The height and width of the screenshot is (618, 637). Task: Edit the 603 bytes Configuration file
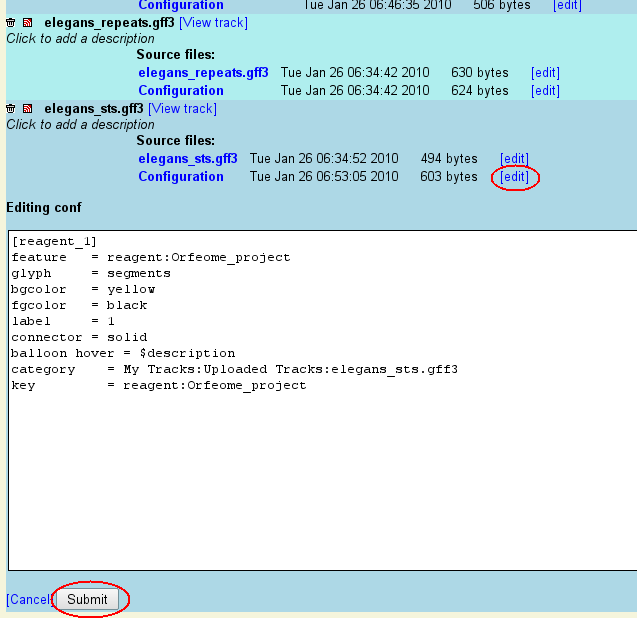coord(514,177)
